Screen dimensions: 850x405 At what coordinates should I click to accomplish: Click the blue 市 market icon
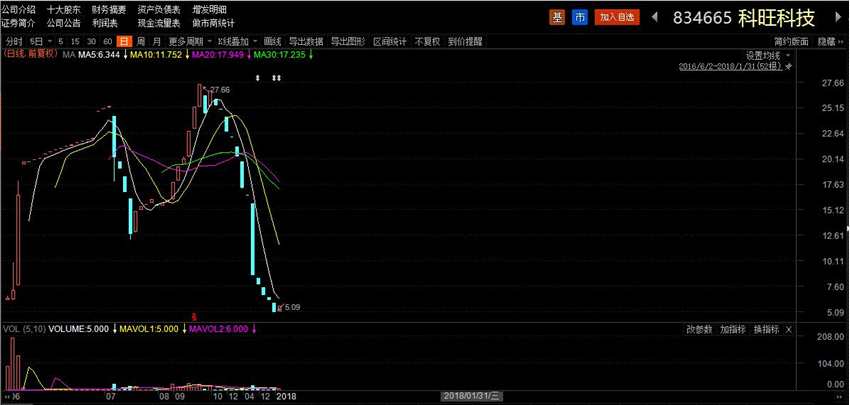(580, 17)
